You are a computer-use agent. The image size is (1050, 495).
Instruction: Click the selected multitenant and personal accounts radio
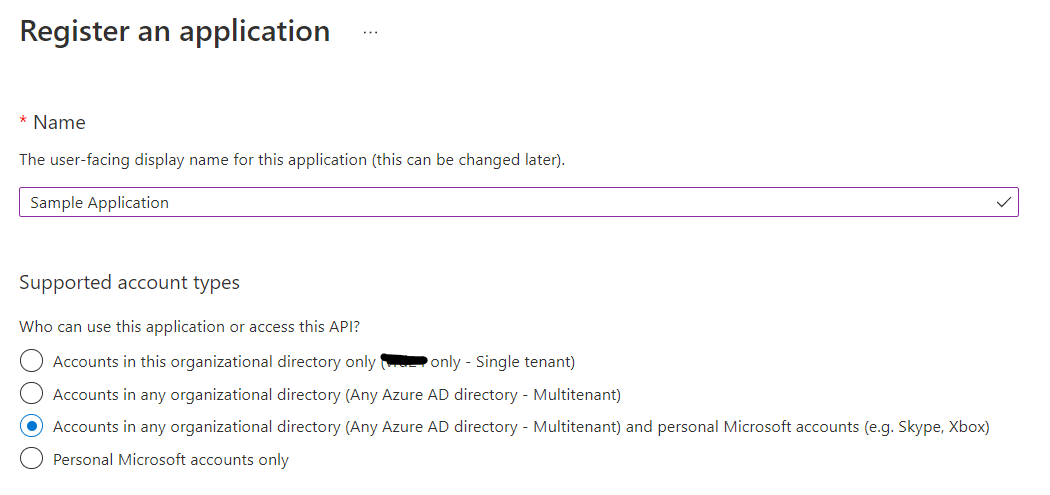pyautogui.click(x=32, y=427)
